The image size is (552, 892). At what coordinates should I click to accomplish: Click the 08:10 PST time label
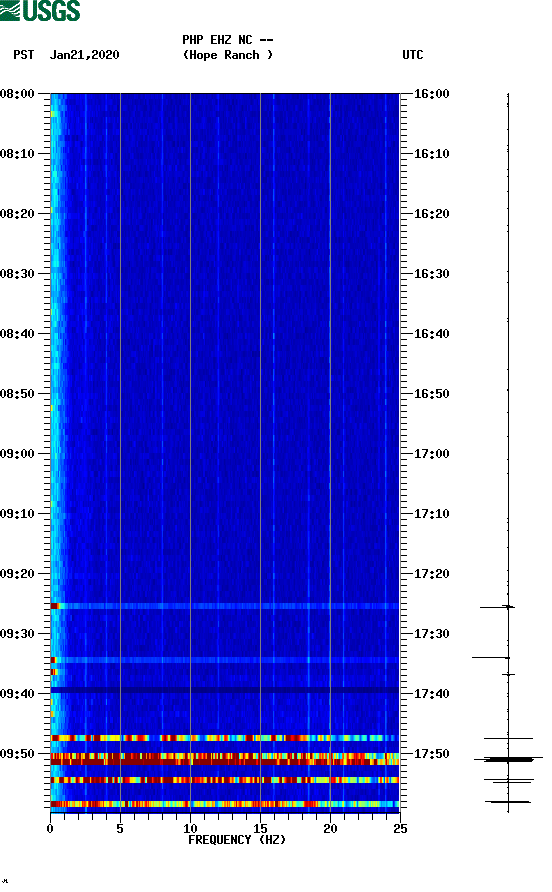18,154
